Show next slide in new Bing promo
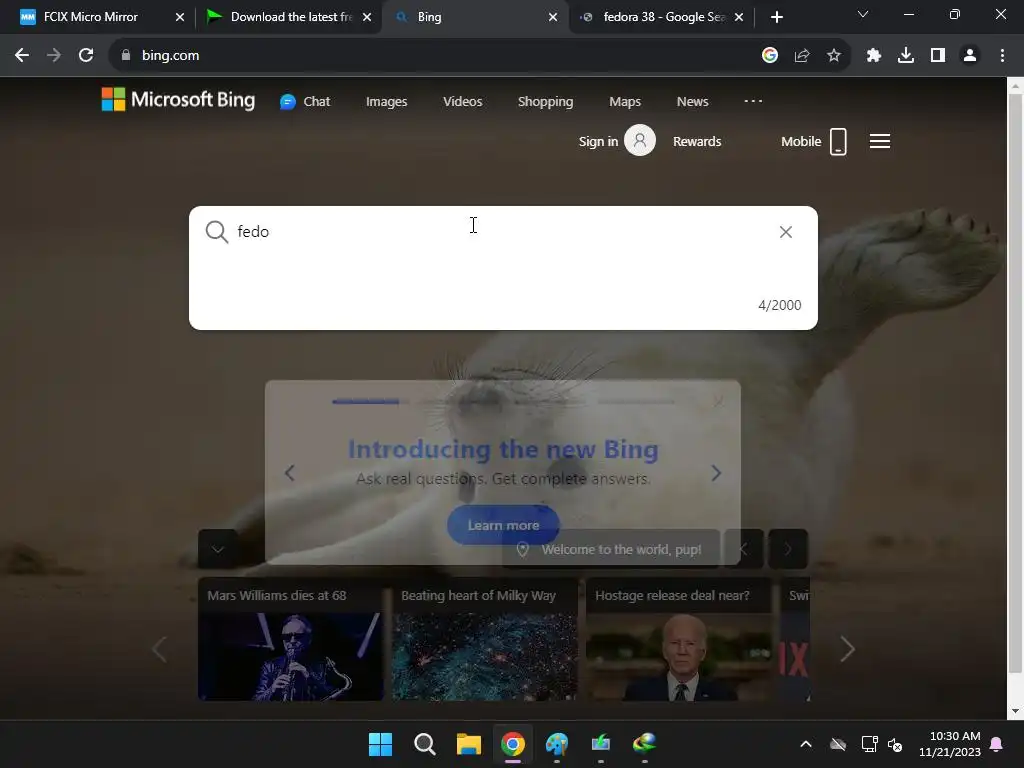Screen dimensions: 1024x768 click(x=716, y=473)
